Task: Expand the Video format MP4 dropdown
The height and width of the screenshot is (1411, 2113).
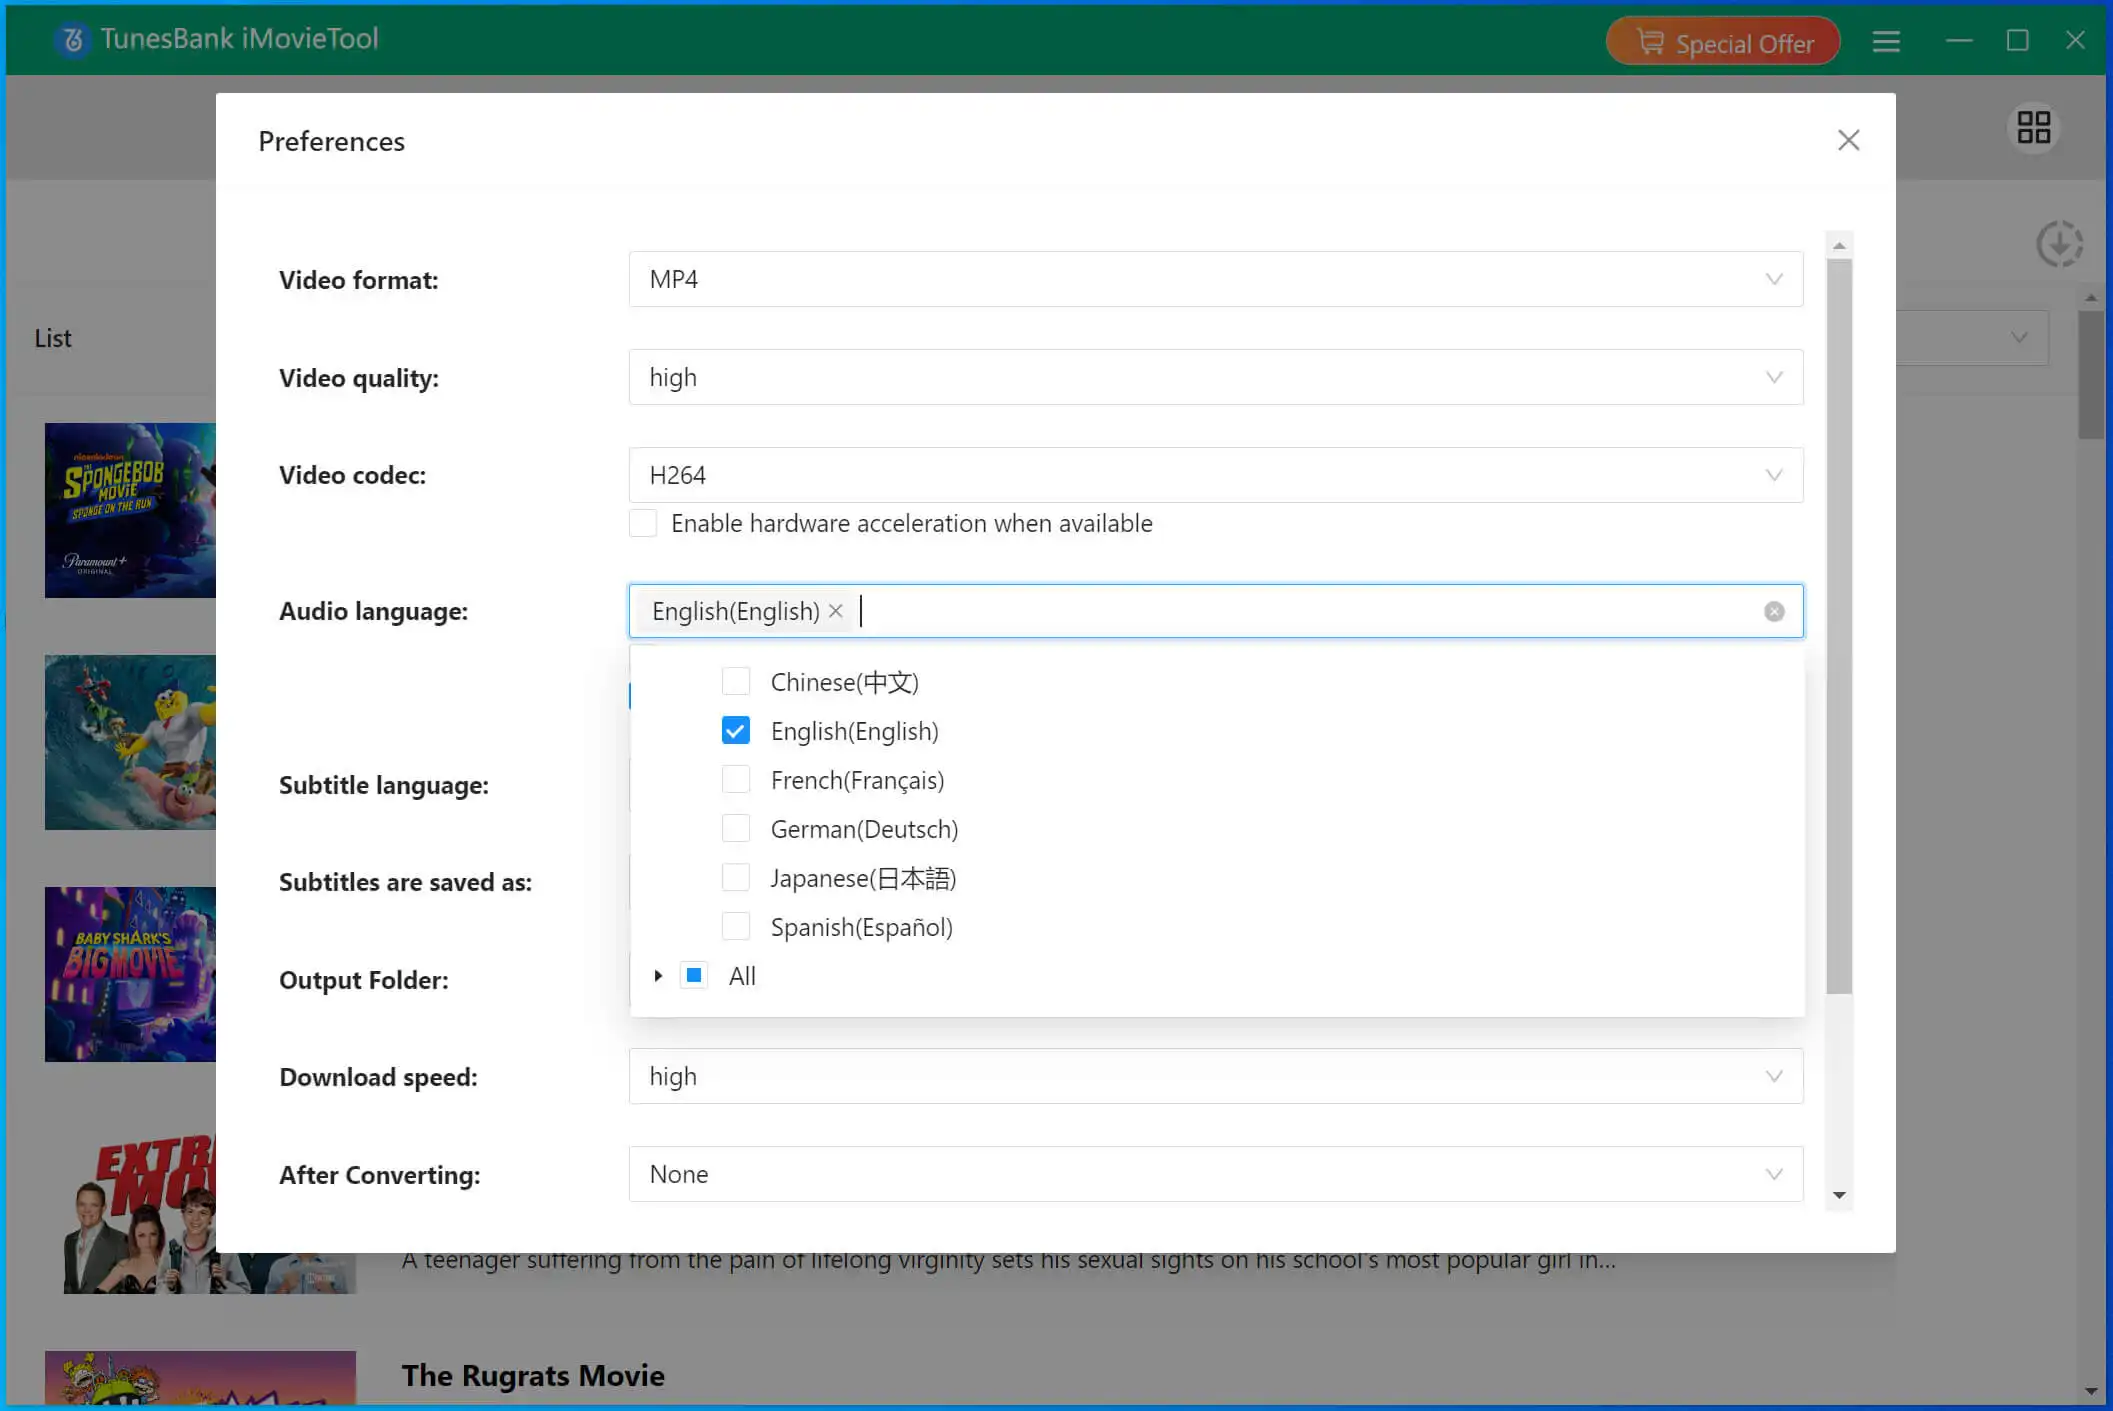Action: 1774,279
